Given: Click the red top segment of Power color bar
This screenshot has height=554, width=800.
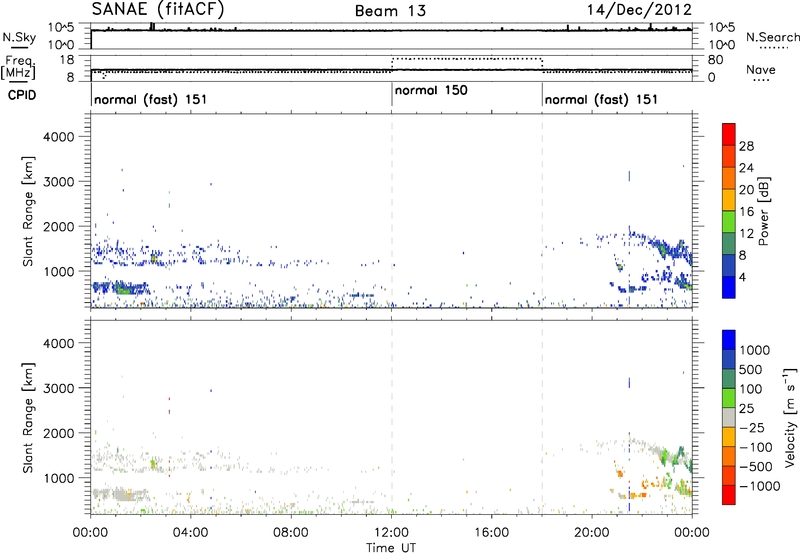Looking at the screenshot, I should point(729,134).
